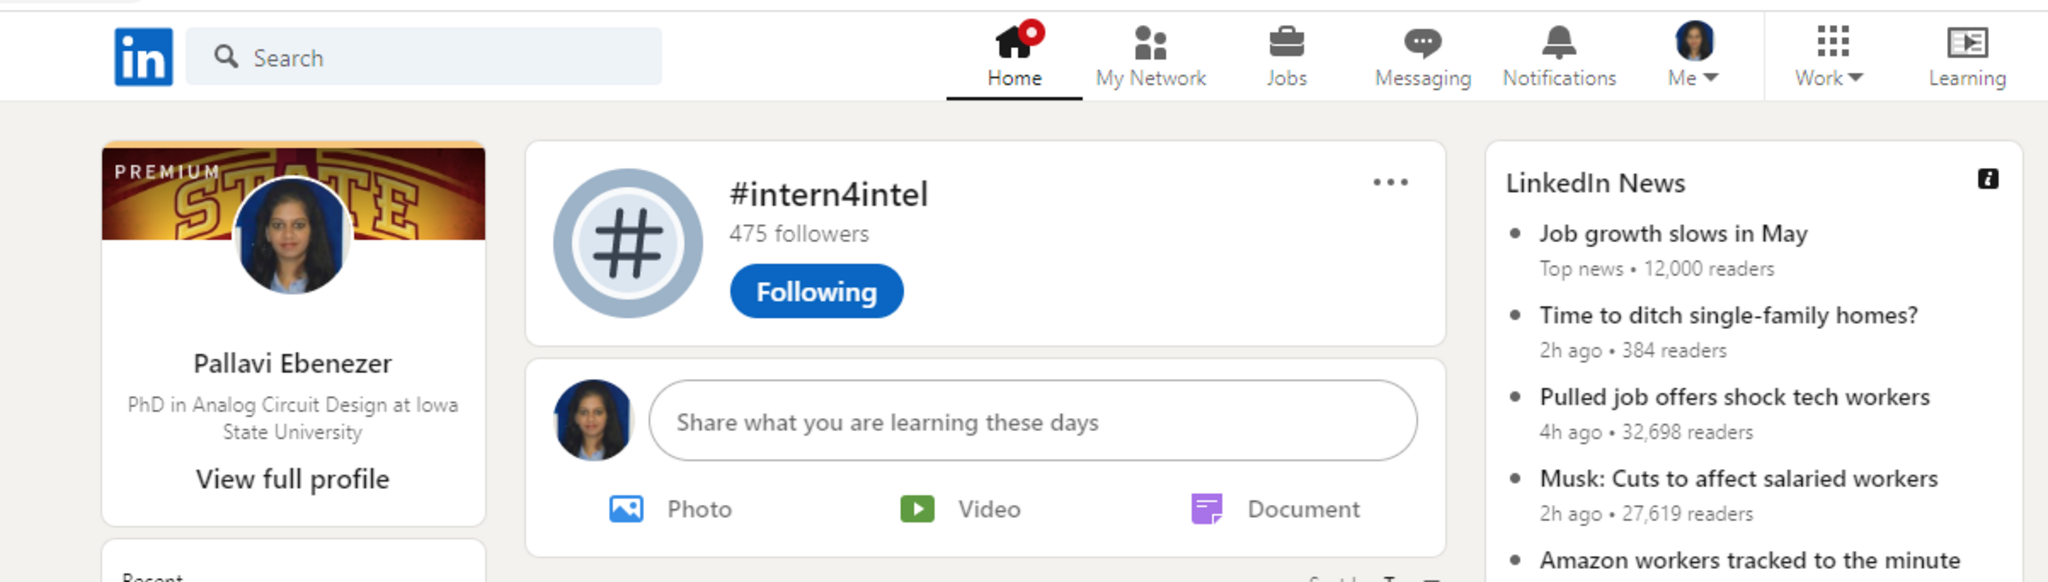
Task: Open the Notifications bell icon
Action: tap(1558, 43)
